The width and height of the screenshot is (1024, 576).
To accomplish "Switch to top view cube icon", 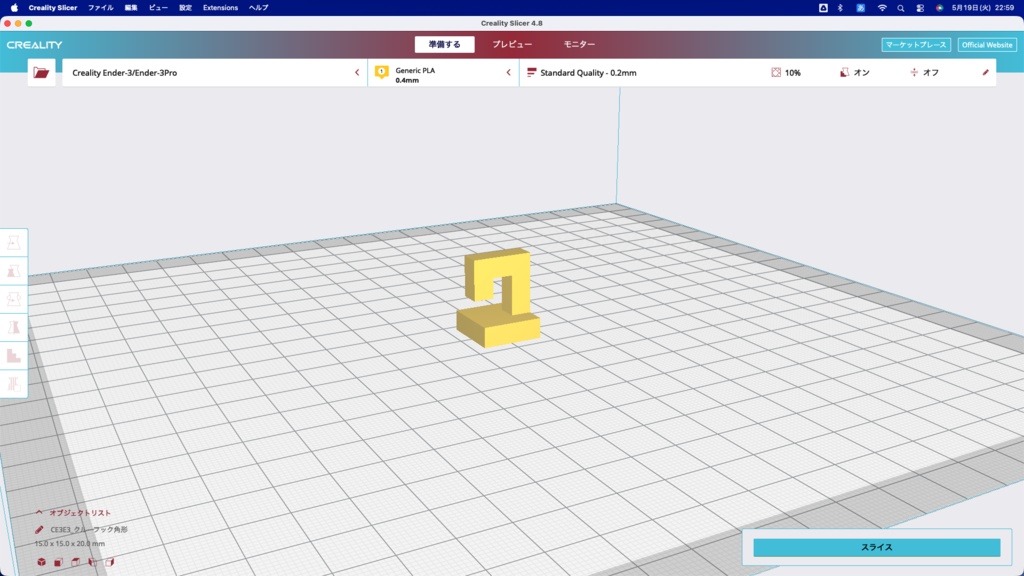I will click(x=75, y=562).
